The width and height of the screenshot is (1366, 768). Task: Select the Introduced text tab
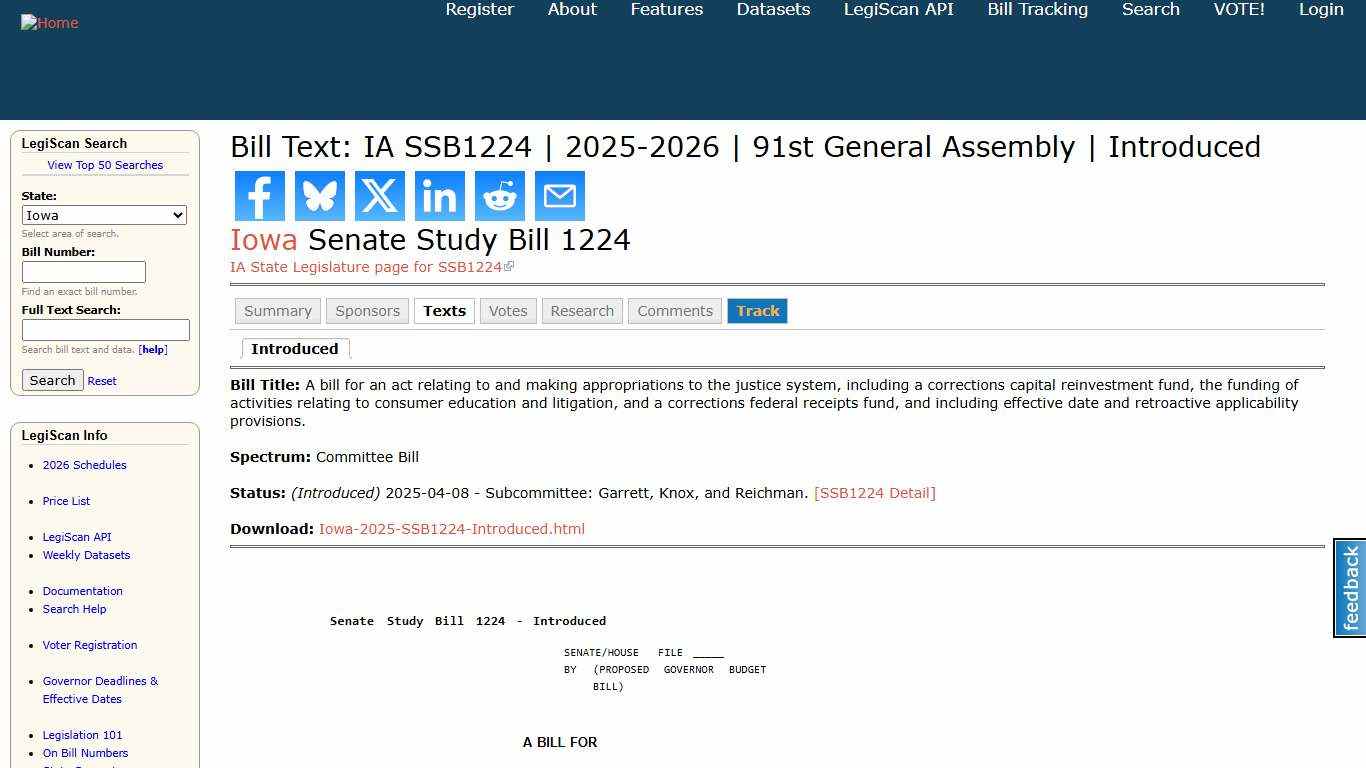coord(295,348)
